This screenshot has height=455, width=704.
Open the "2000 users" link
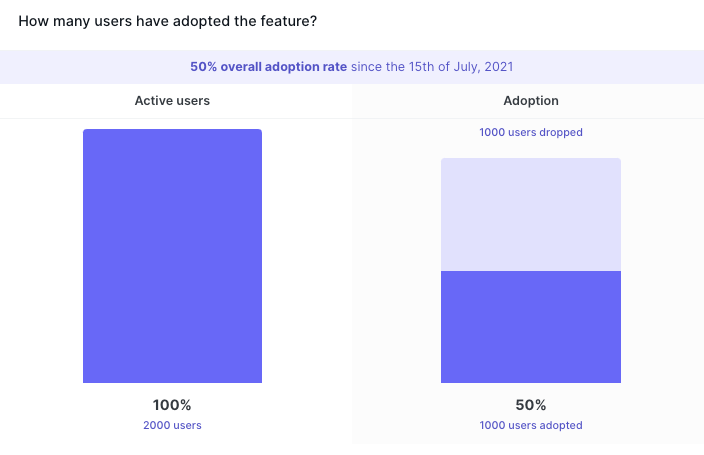tap(172, 425)
